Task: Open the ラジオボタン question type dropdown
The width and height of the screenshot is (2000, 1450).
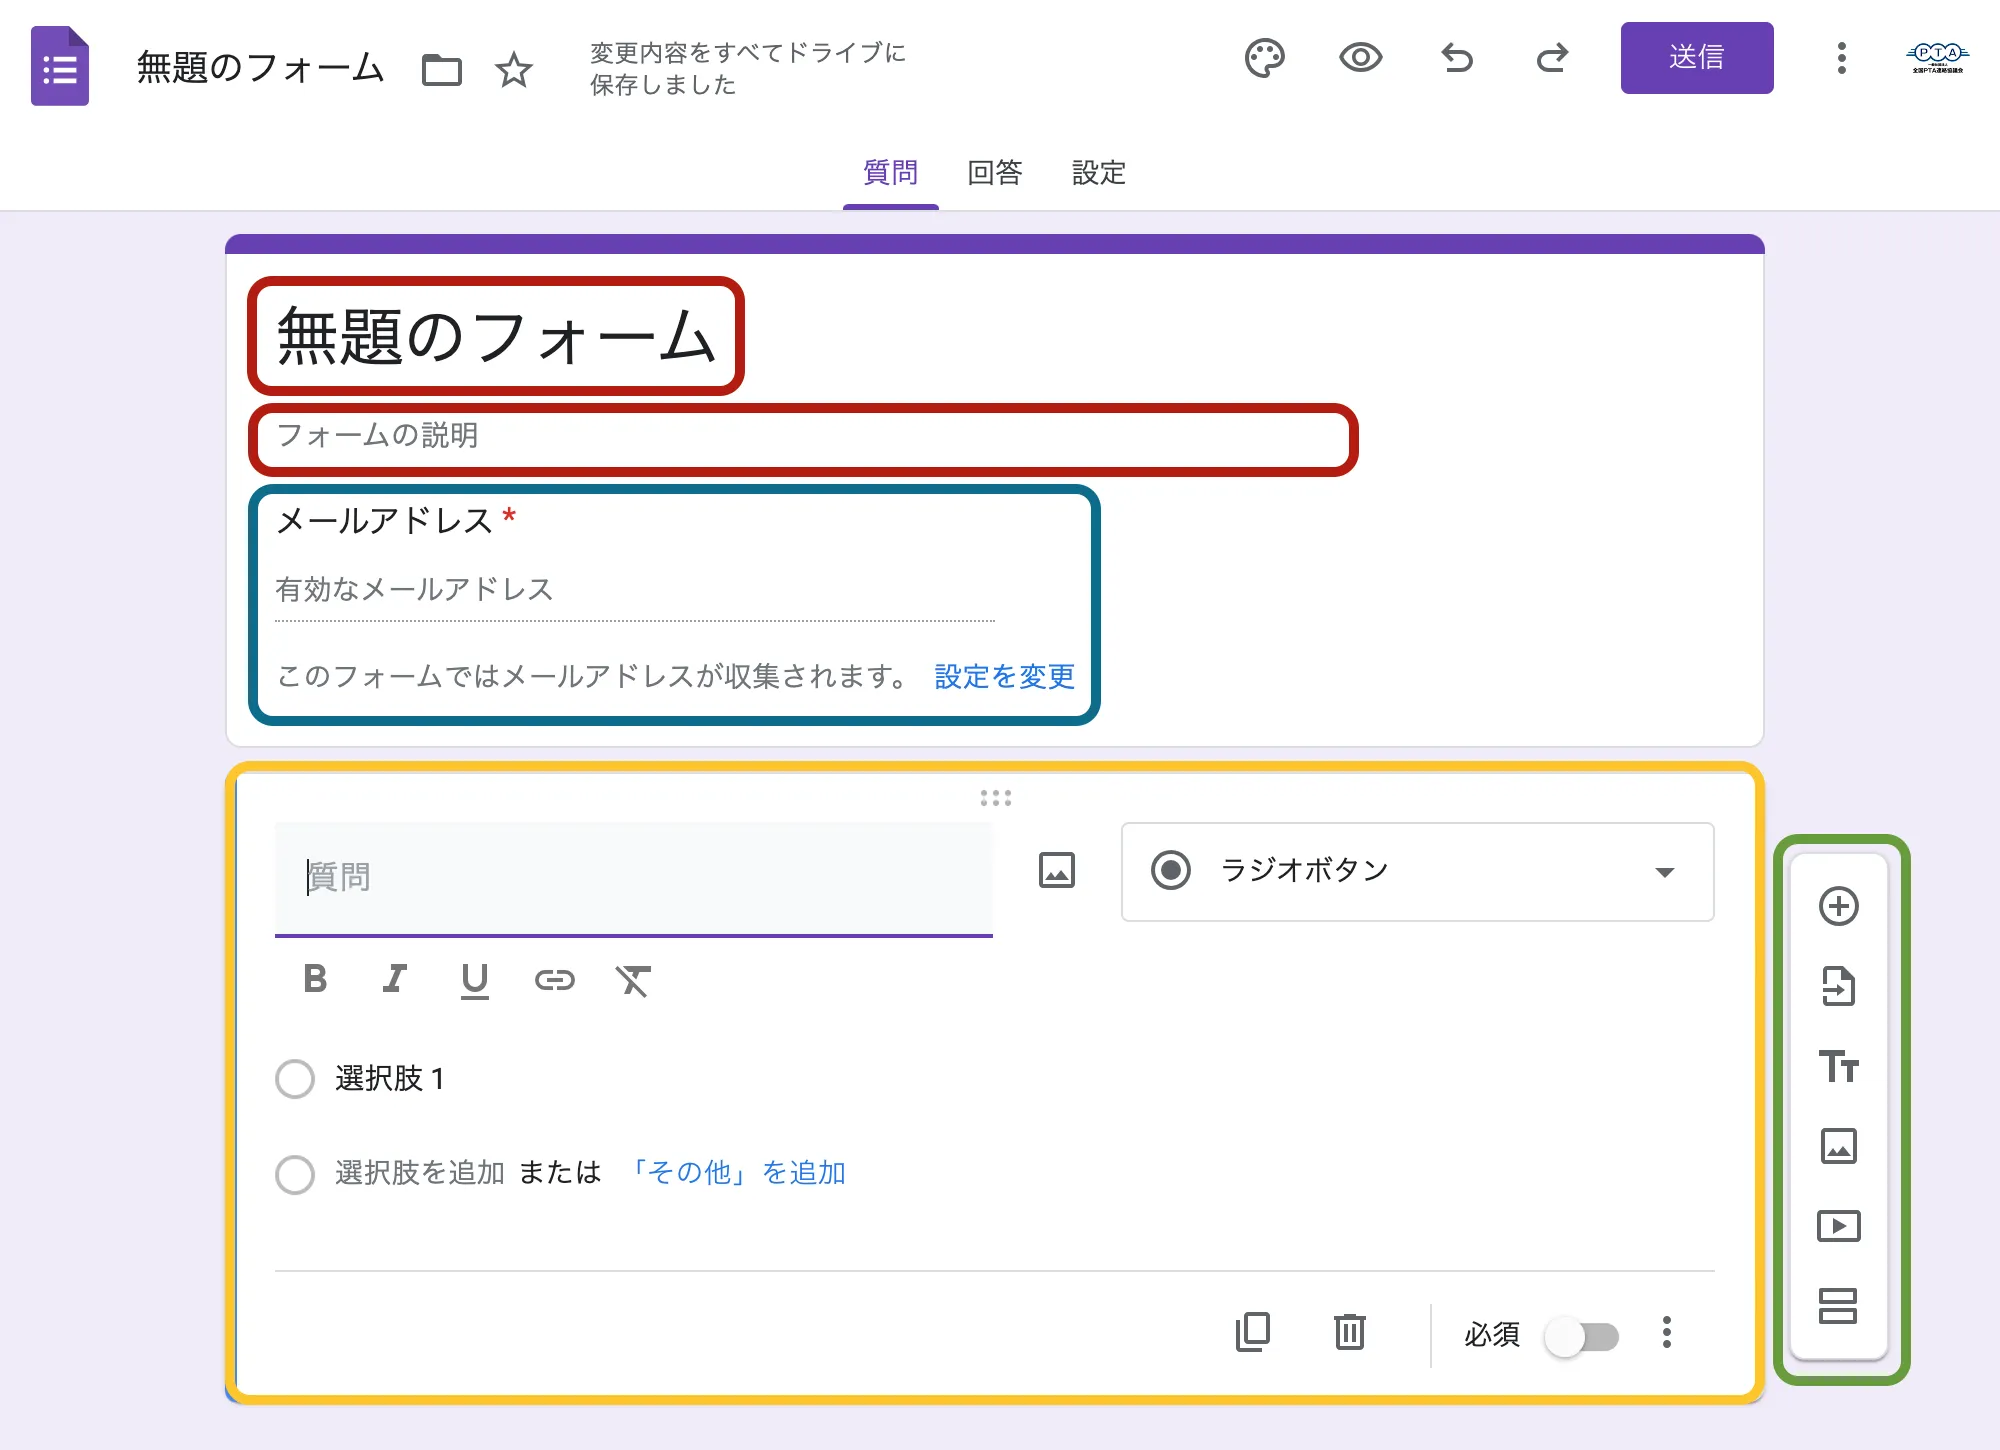Action: point(1417,871)
